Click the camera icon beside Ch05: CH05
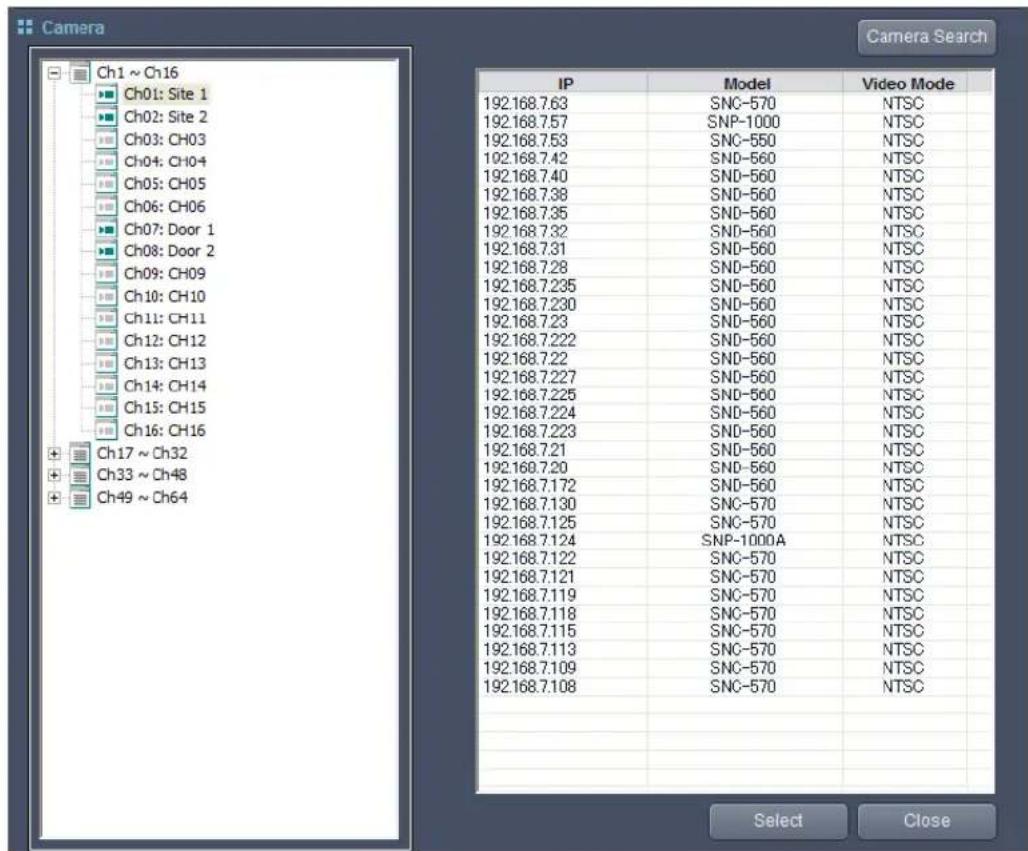This screenshot has width=1028, height=851. 106,184
